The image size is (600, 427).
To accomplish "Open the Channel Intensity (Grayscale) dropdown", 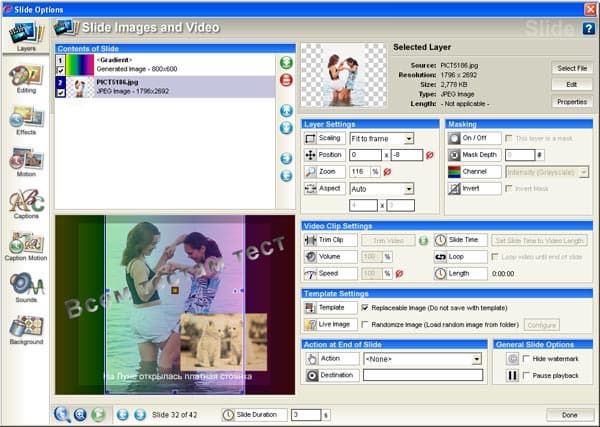I will 584,172.
